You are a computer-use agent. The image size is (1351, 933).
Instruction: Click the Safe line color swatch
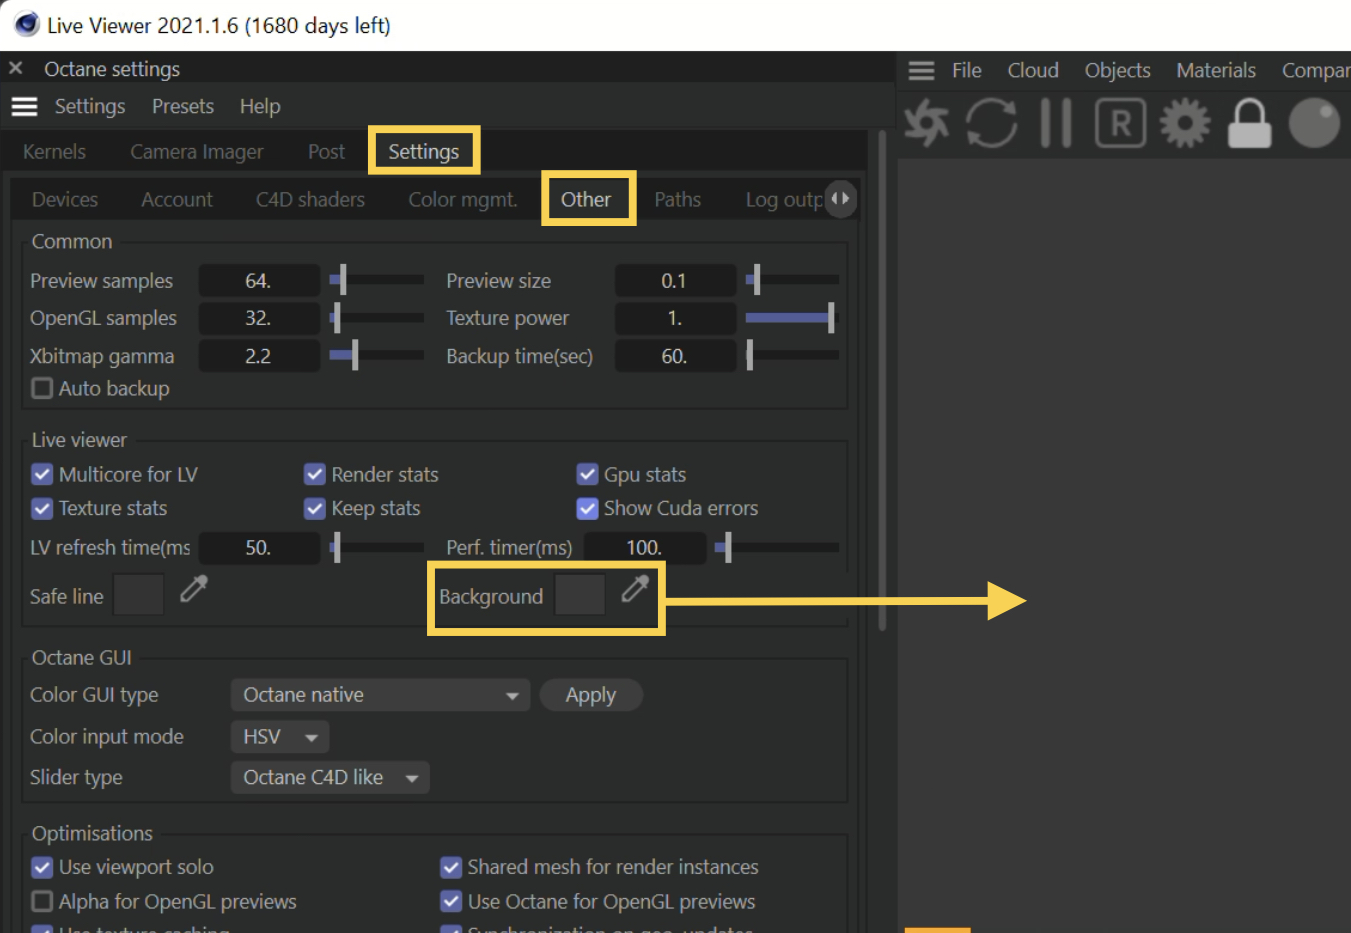[139, 596]
